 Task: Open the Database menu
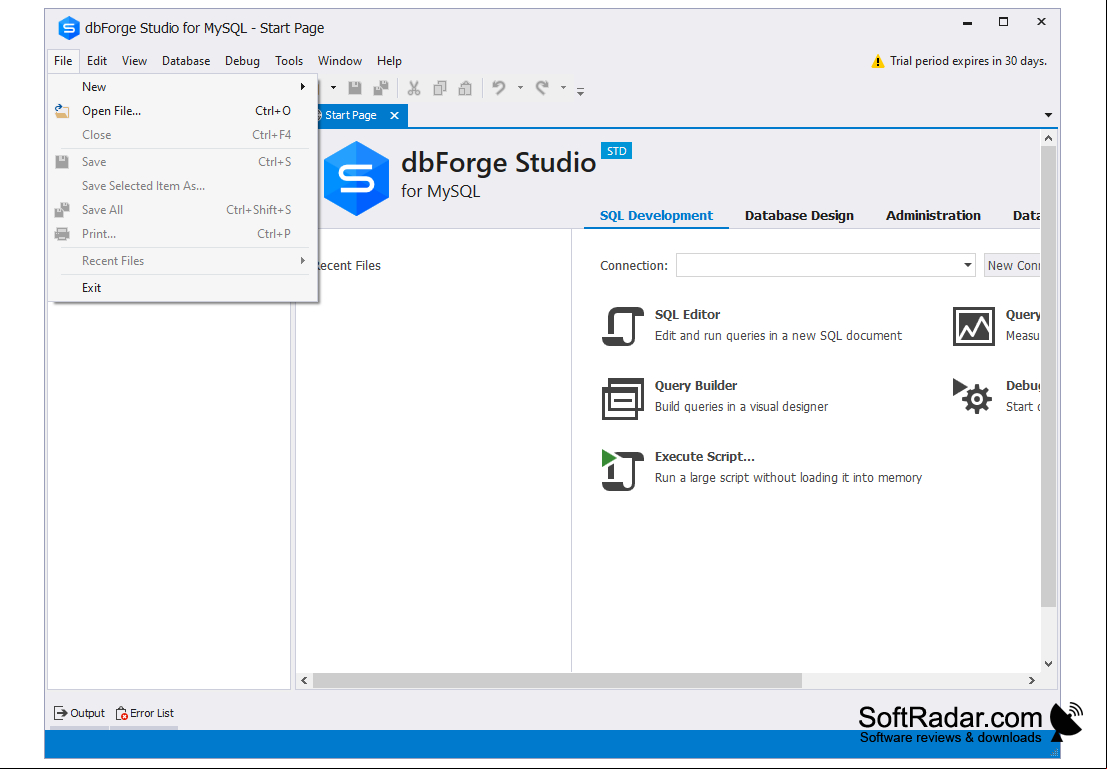coord(186,61)
